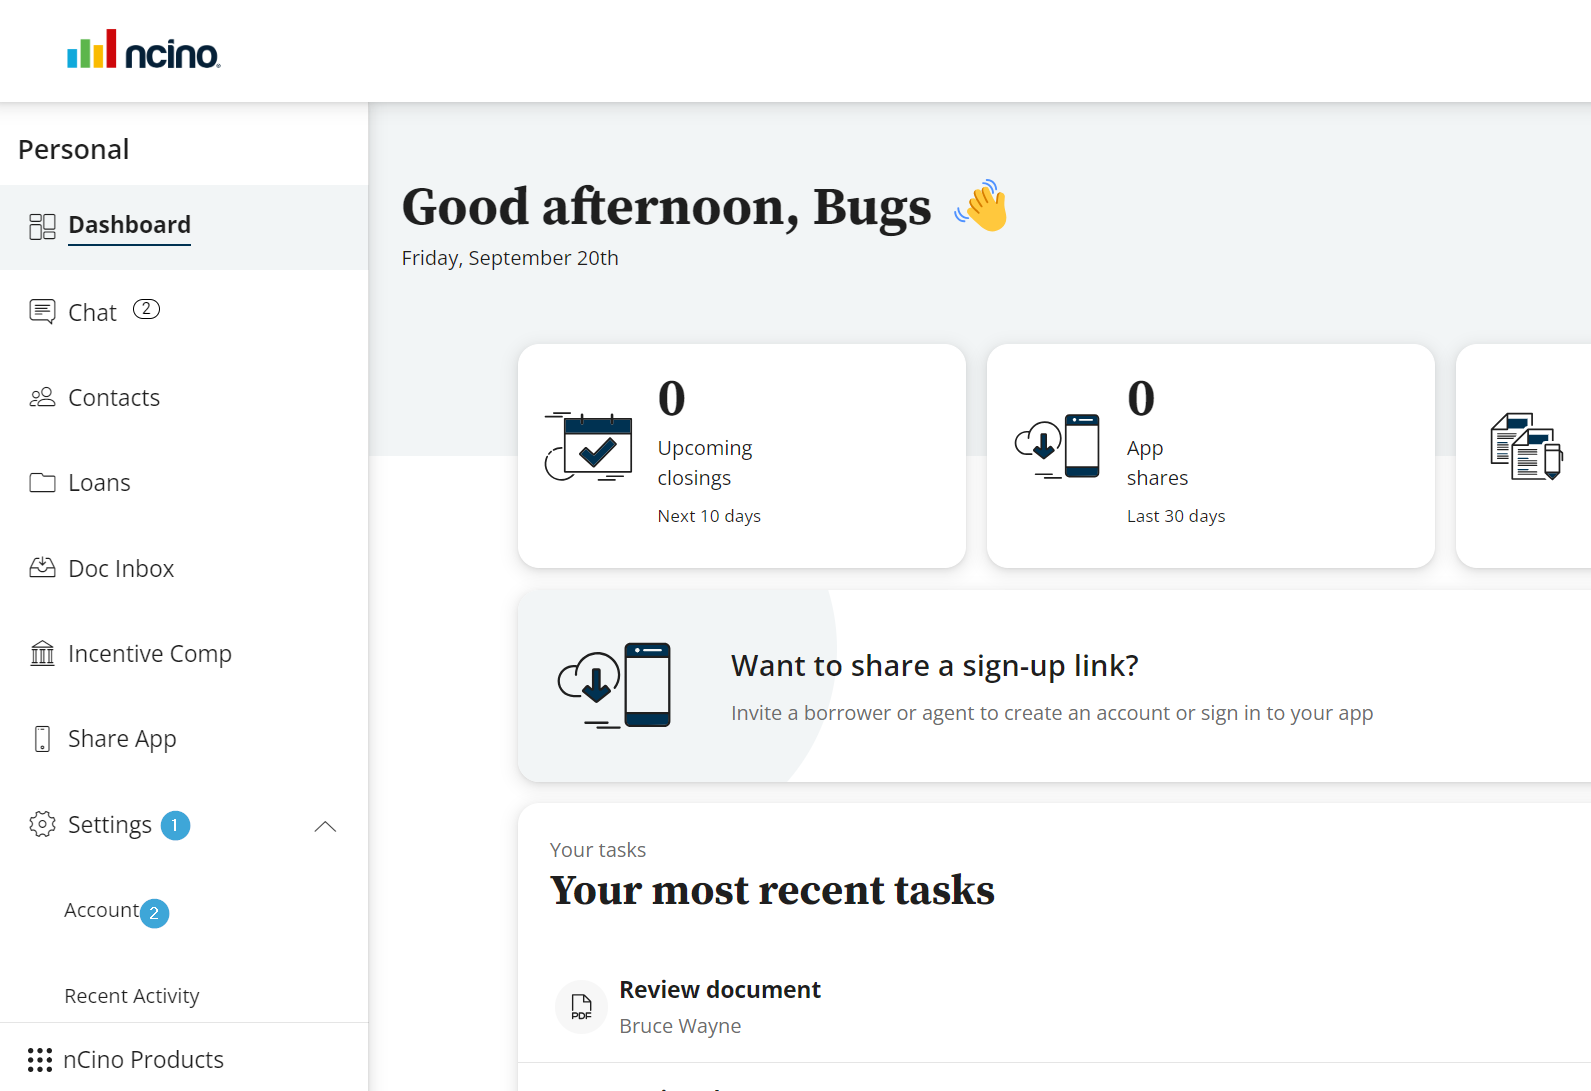Click the PDF icon beside Review document
Screen dimensions: 1591x1091
pyautogui.click(x=581, y=1007)
